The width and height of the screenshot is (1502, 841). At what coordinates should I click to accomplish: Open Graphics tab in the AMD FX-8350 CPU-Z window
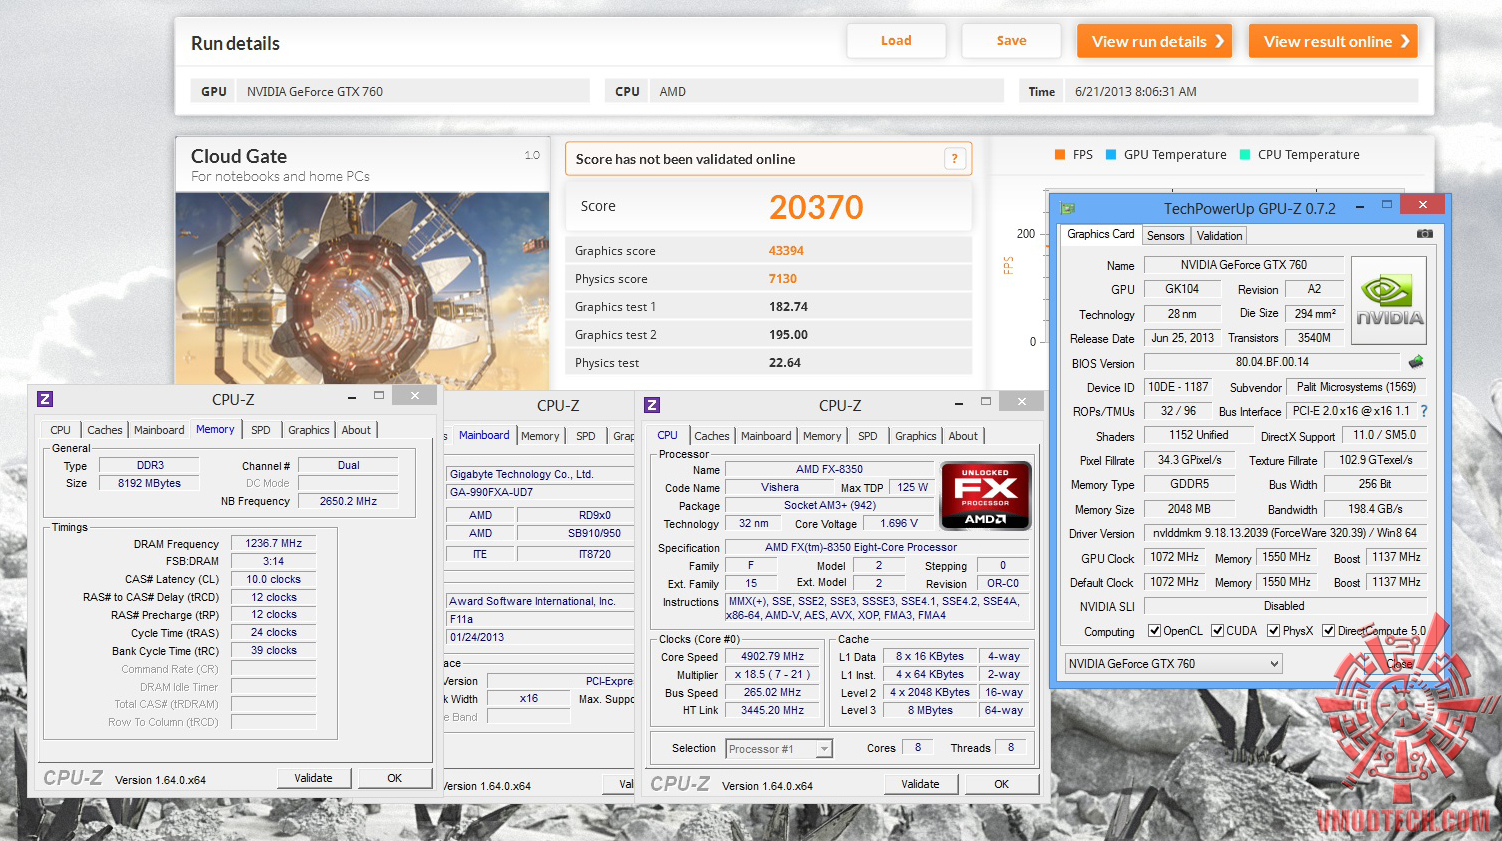pyautogui.click(x=916, y=436)
